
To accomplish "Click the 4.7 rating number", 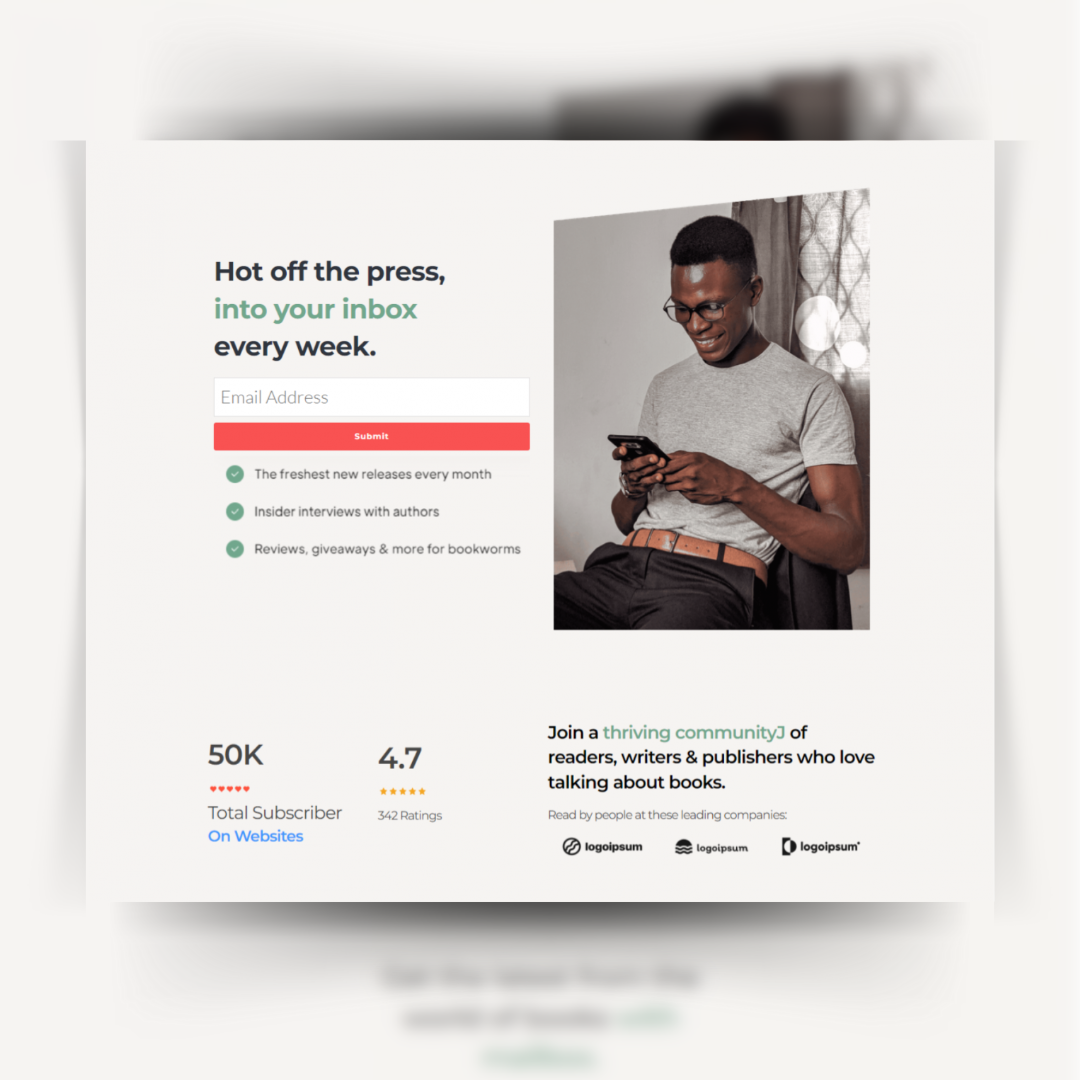I will pos(399,758).
